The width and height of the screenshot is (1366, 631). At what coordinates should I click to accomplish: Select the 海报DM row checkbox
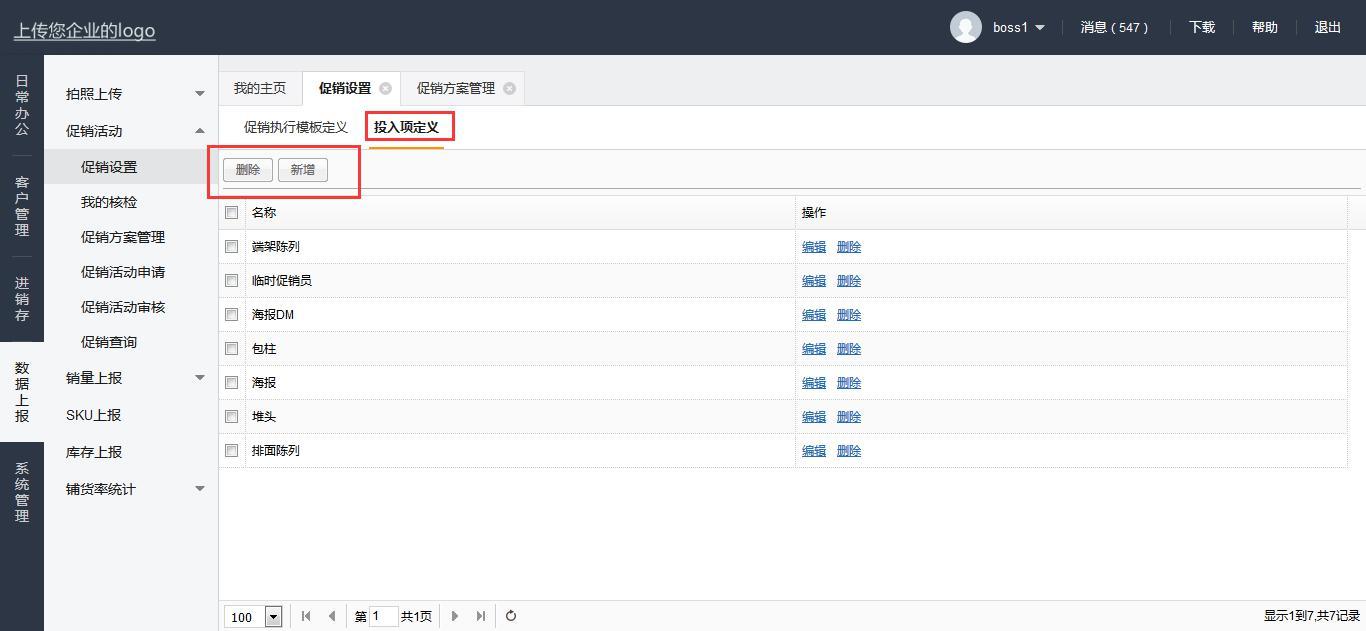[x=232, y=314]
